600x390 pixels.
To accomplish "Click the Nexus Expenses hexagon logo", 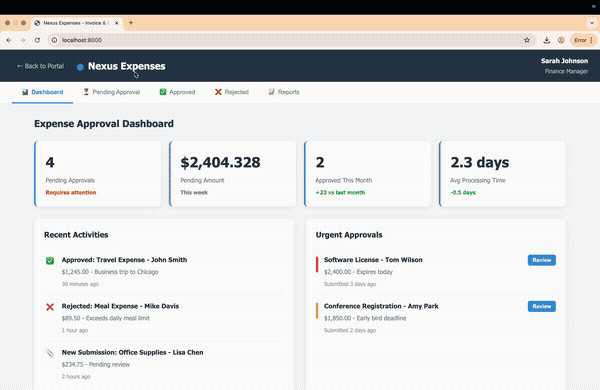I will point(80,67).
